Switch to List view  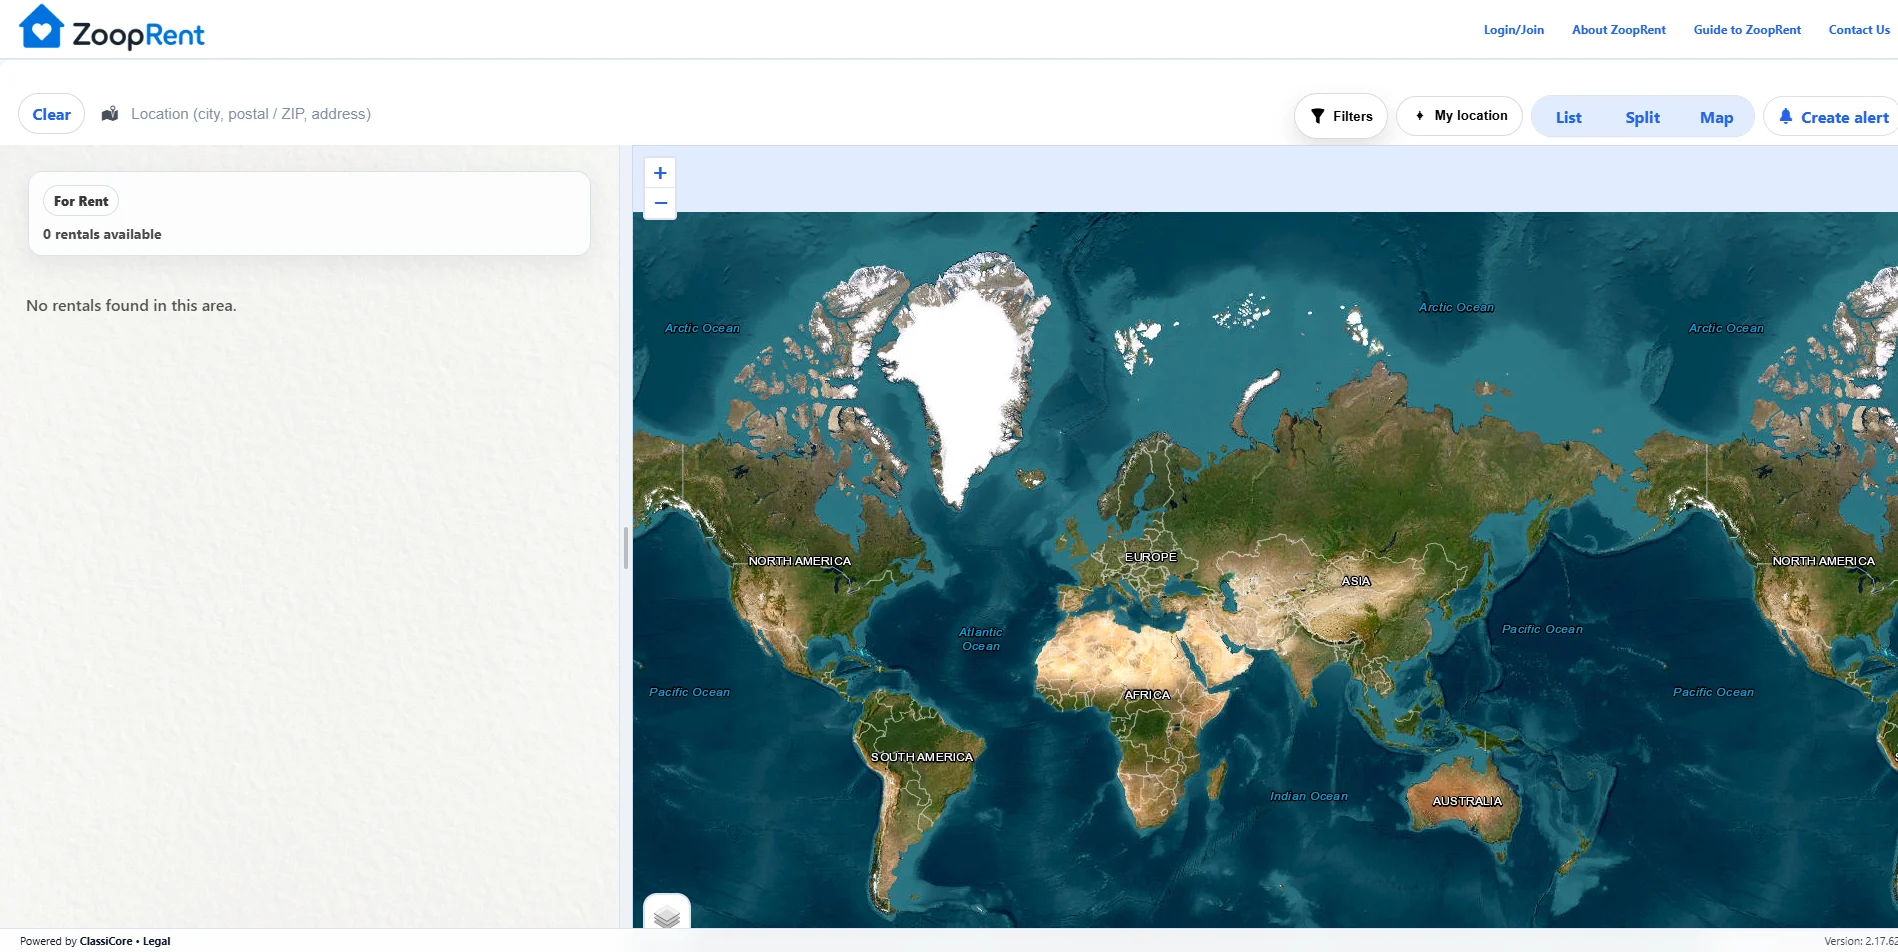click(x=1568, y=117)
